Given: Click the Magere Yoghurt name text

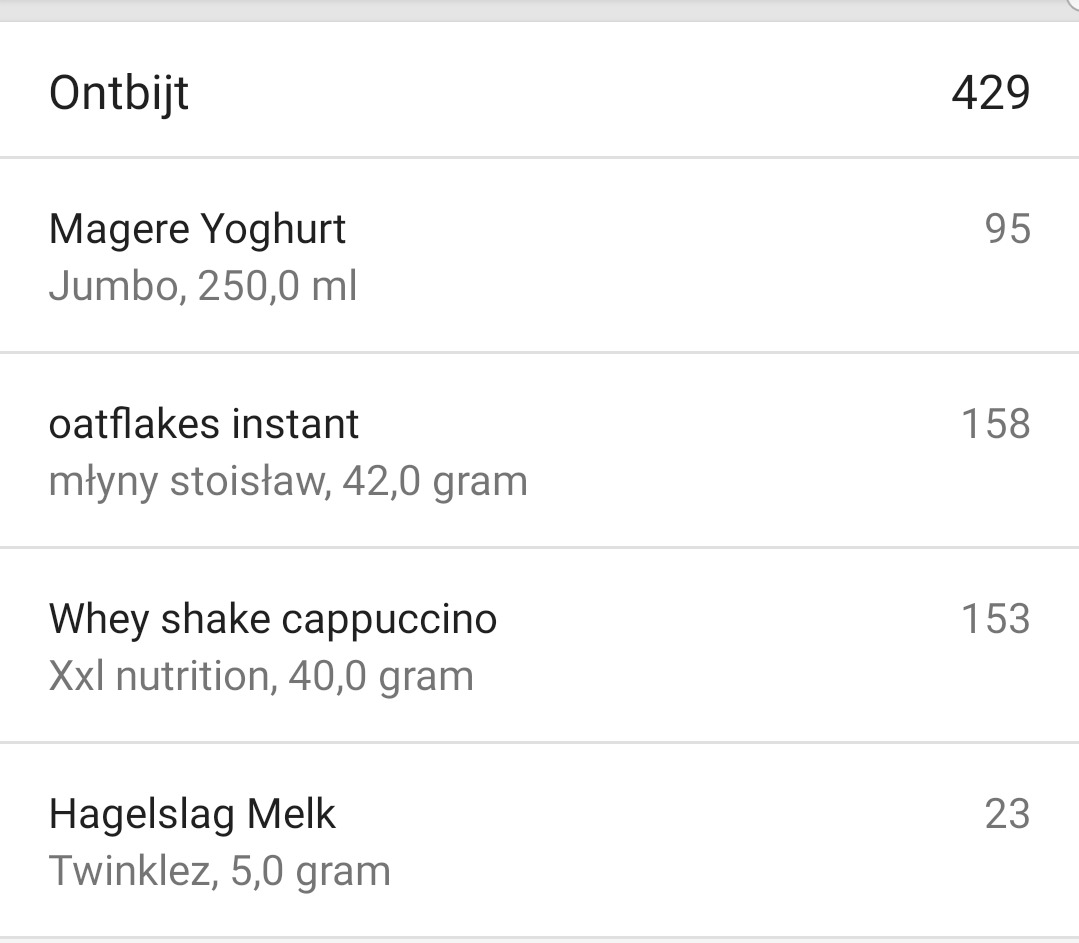Looking at the screenshot, I should (197, 228).
